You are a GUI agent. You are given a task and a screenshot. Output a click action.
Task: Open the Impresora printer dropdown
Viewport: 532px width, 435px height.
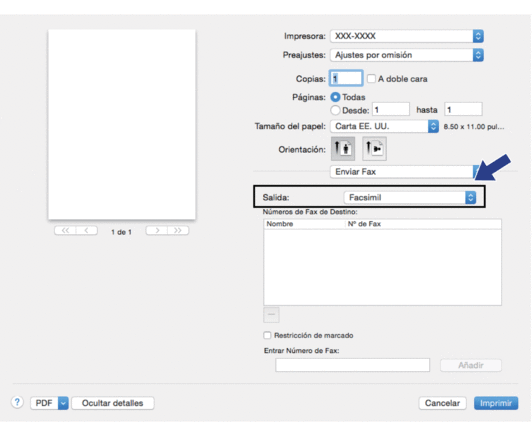pyautogui.click(x=407, y=36)
